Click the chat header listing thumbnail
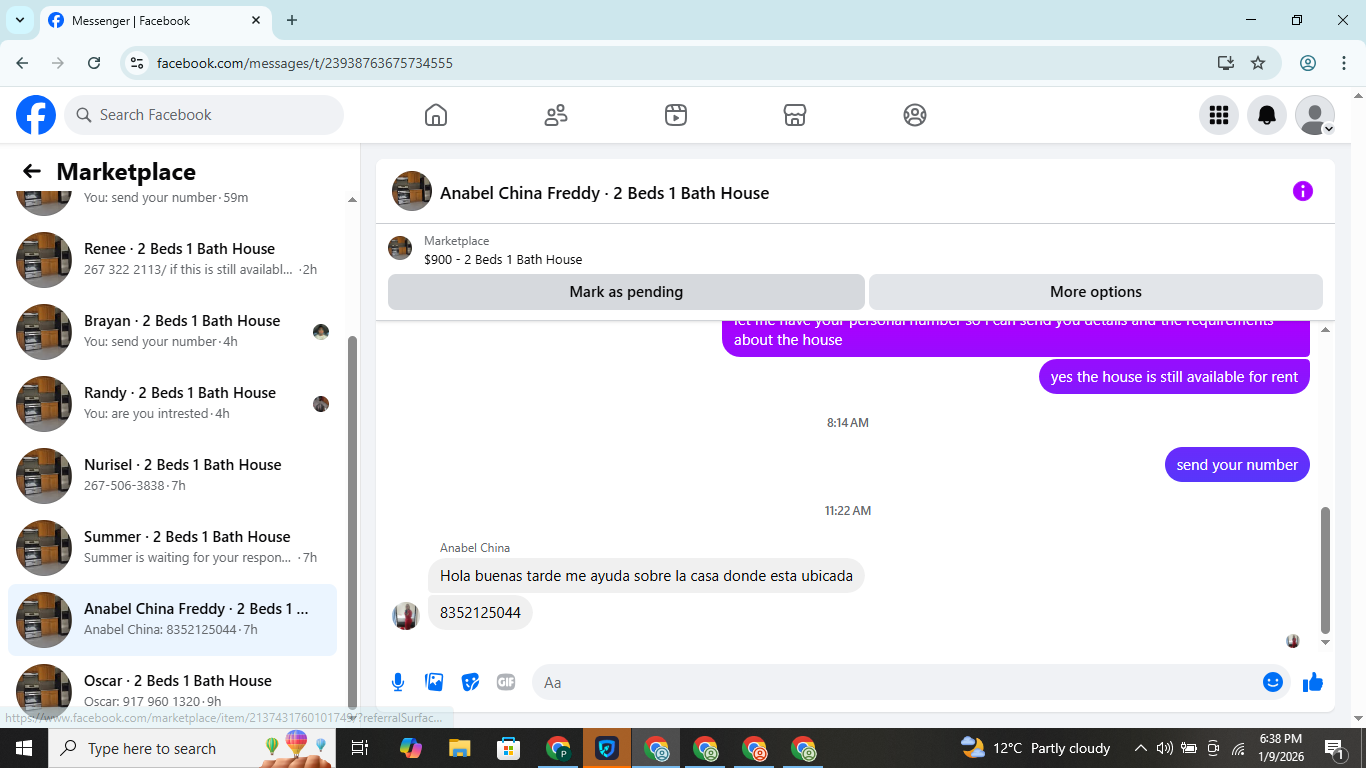 [x=412, y=191]
